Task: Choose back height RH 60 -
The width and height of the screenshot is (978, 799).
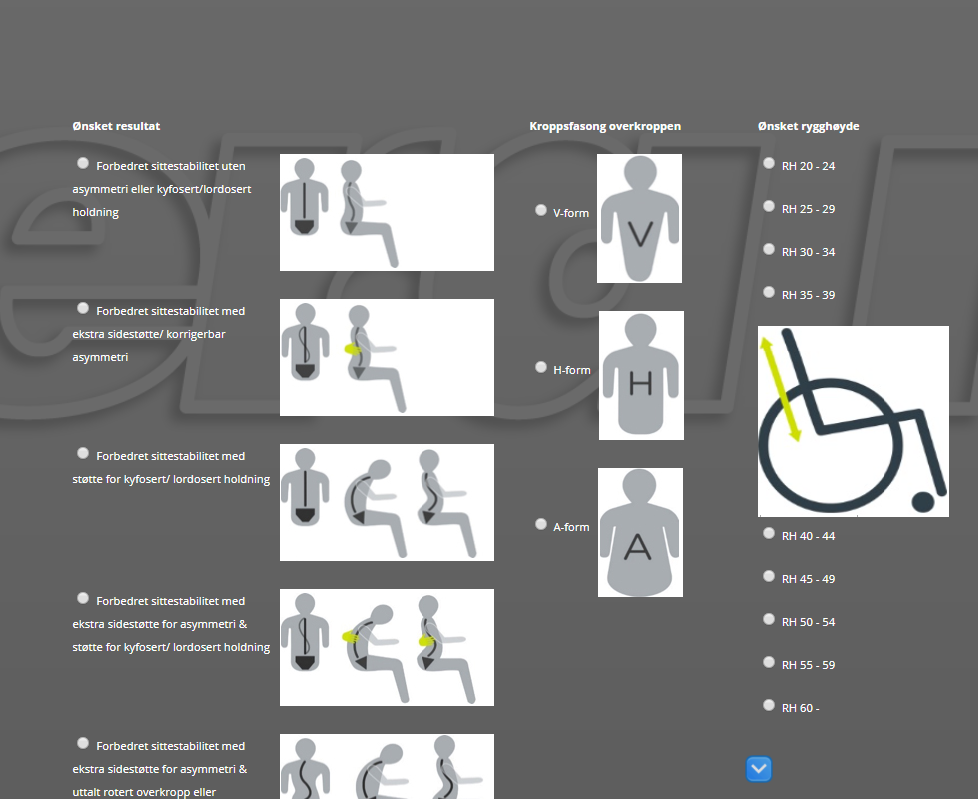Action: [x=769, y=705]
